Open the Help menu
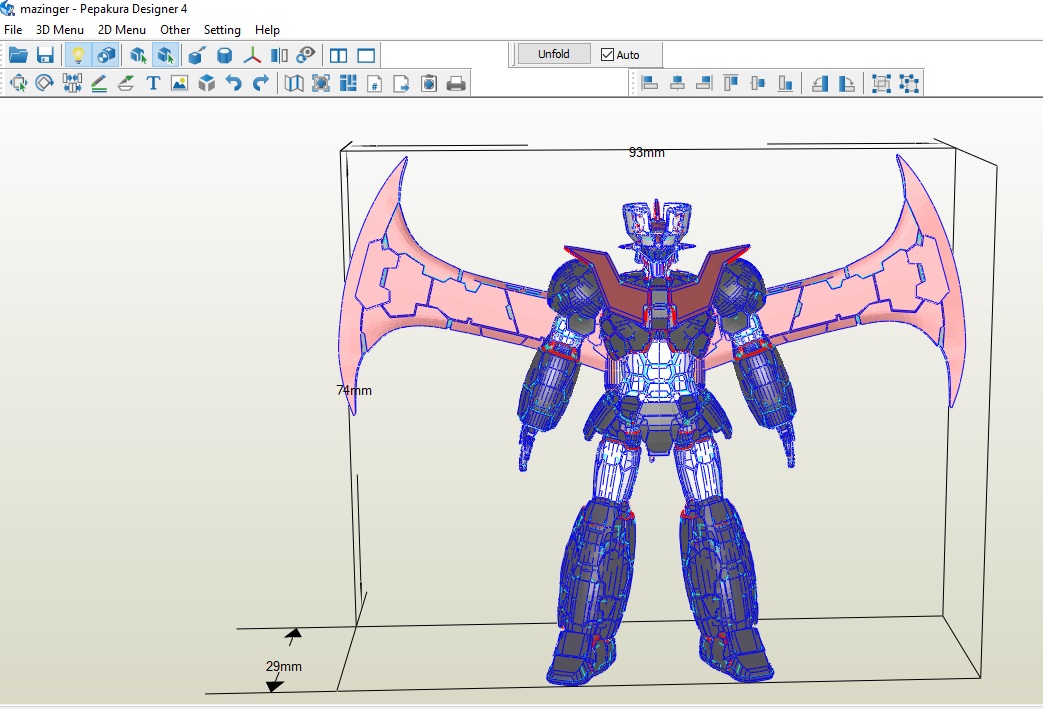 (x=267, y=30)
